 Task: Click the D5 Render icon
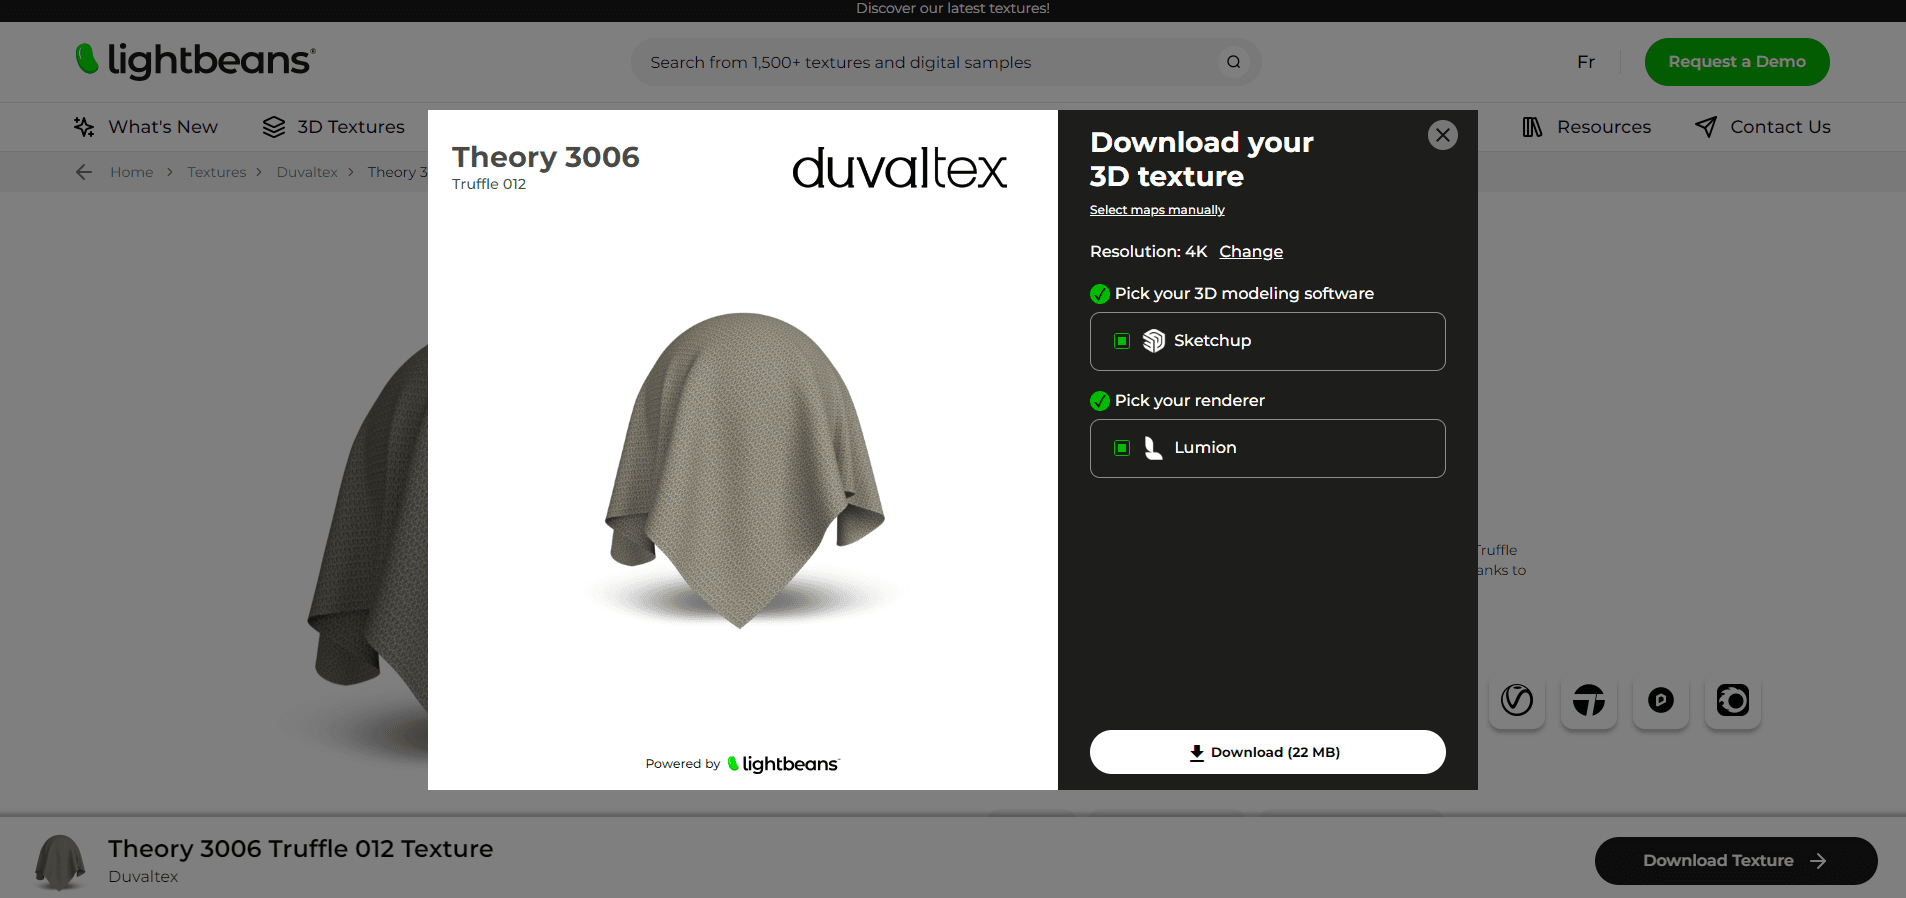[x=1661, y=700]
